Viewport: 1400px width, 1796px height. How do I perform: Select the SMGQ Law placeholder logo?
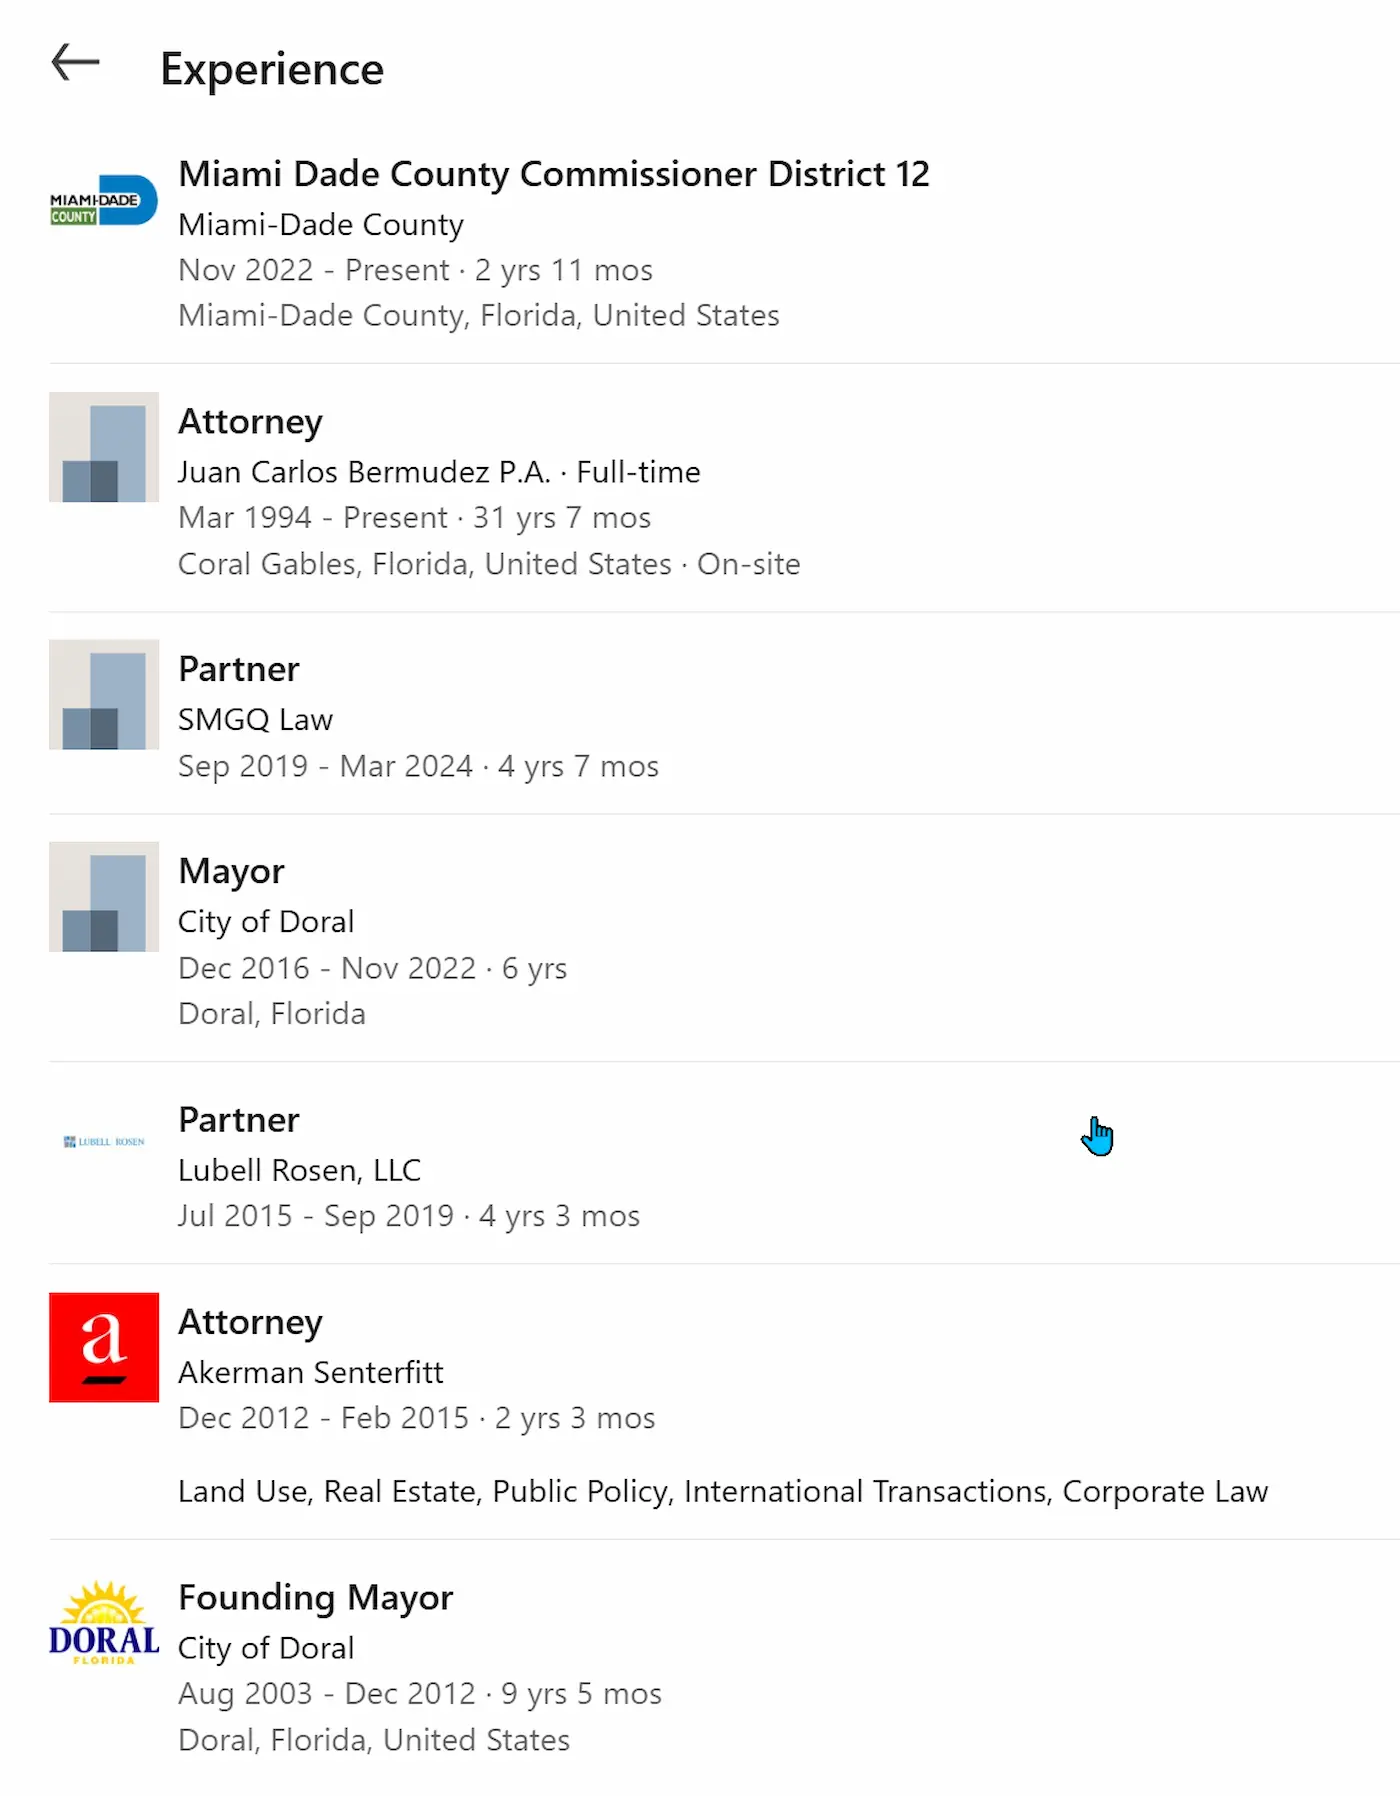pos(104,695)
